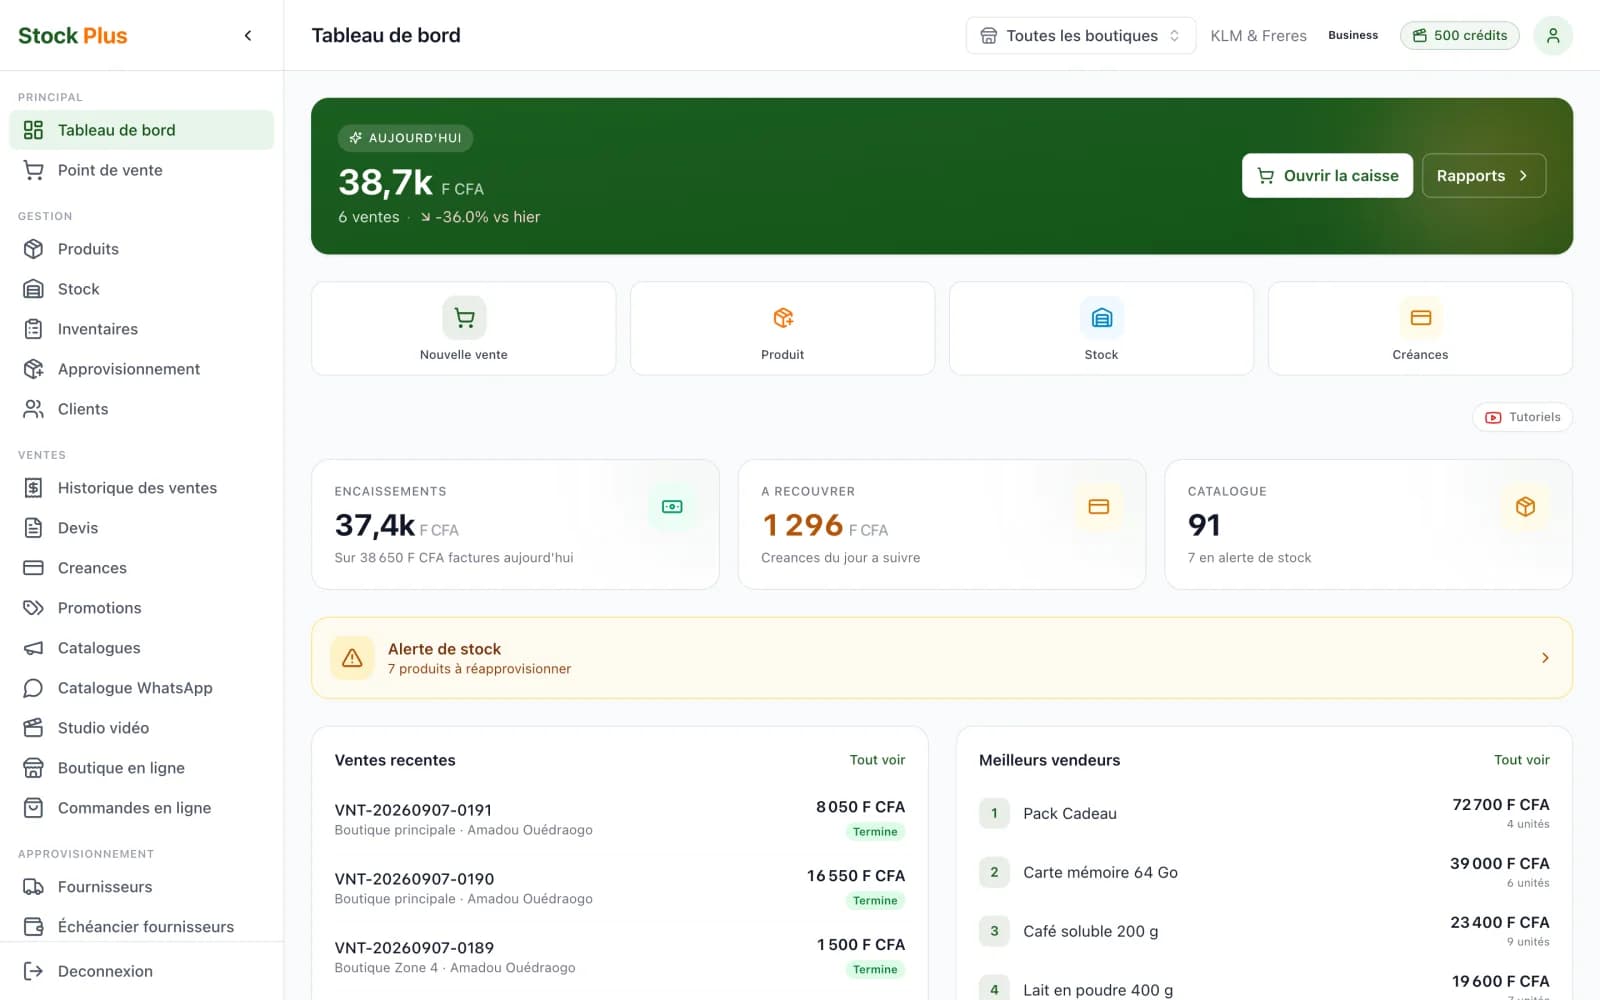Open the Tutoriels button
This screenshot has height=1000, width=1600.
click(x=1522, y=417)
